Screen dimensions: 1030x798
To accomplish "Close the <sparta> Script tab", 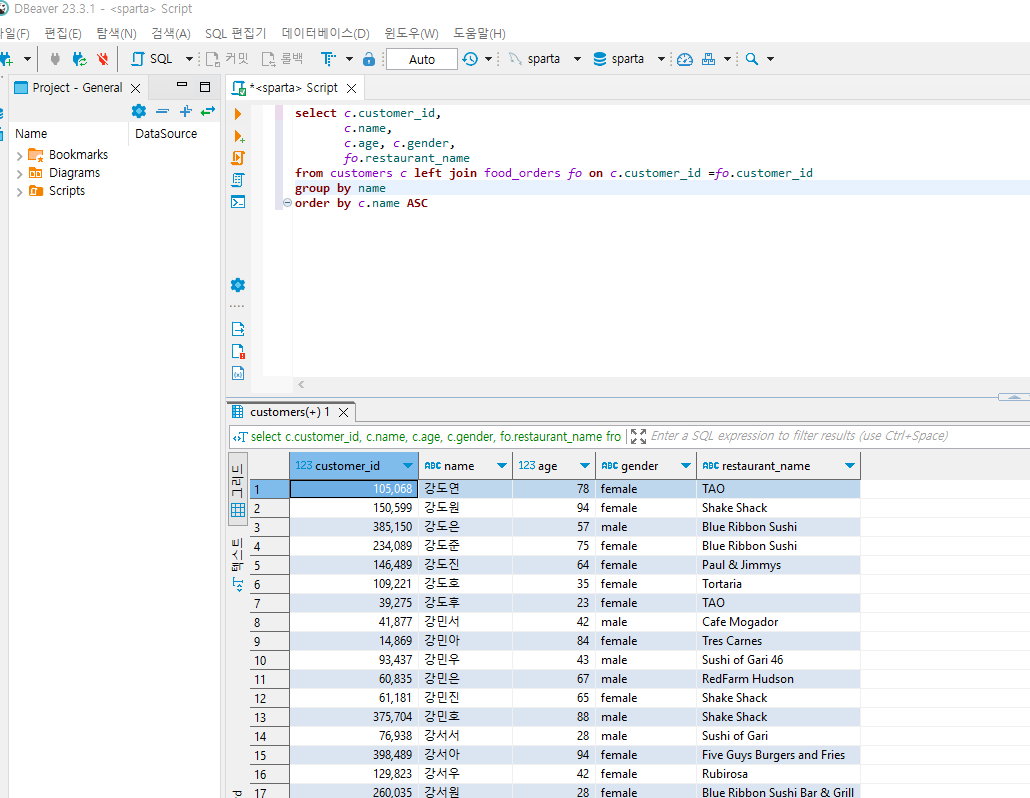I will (351, 88).
